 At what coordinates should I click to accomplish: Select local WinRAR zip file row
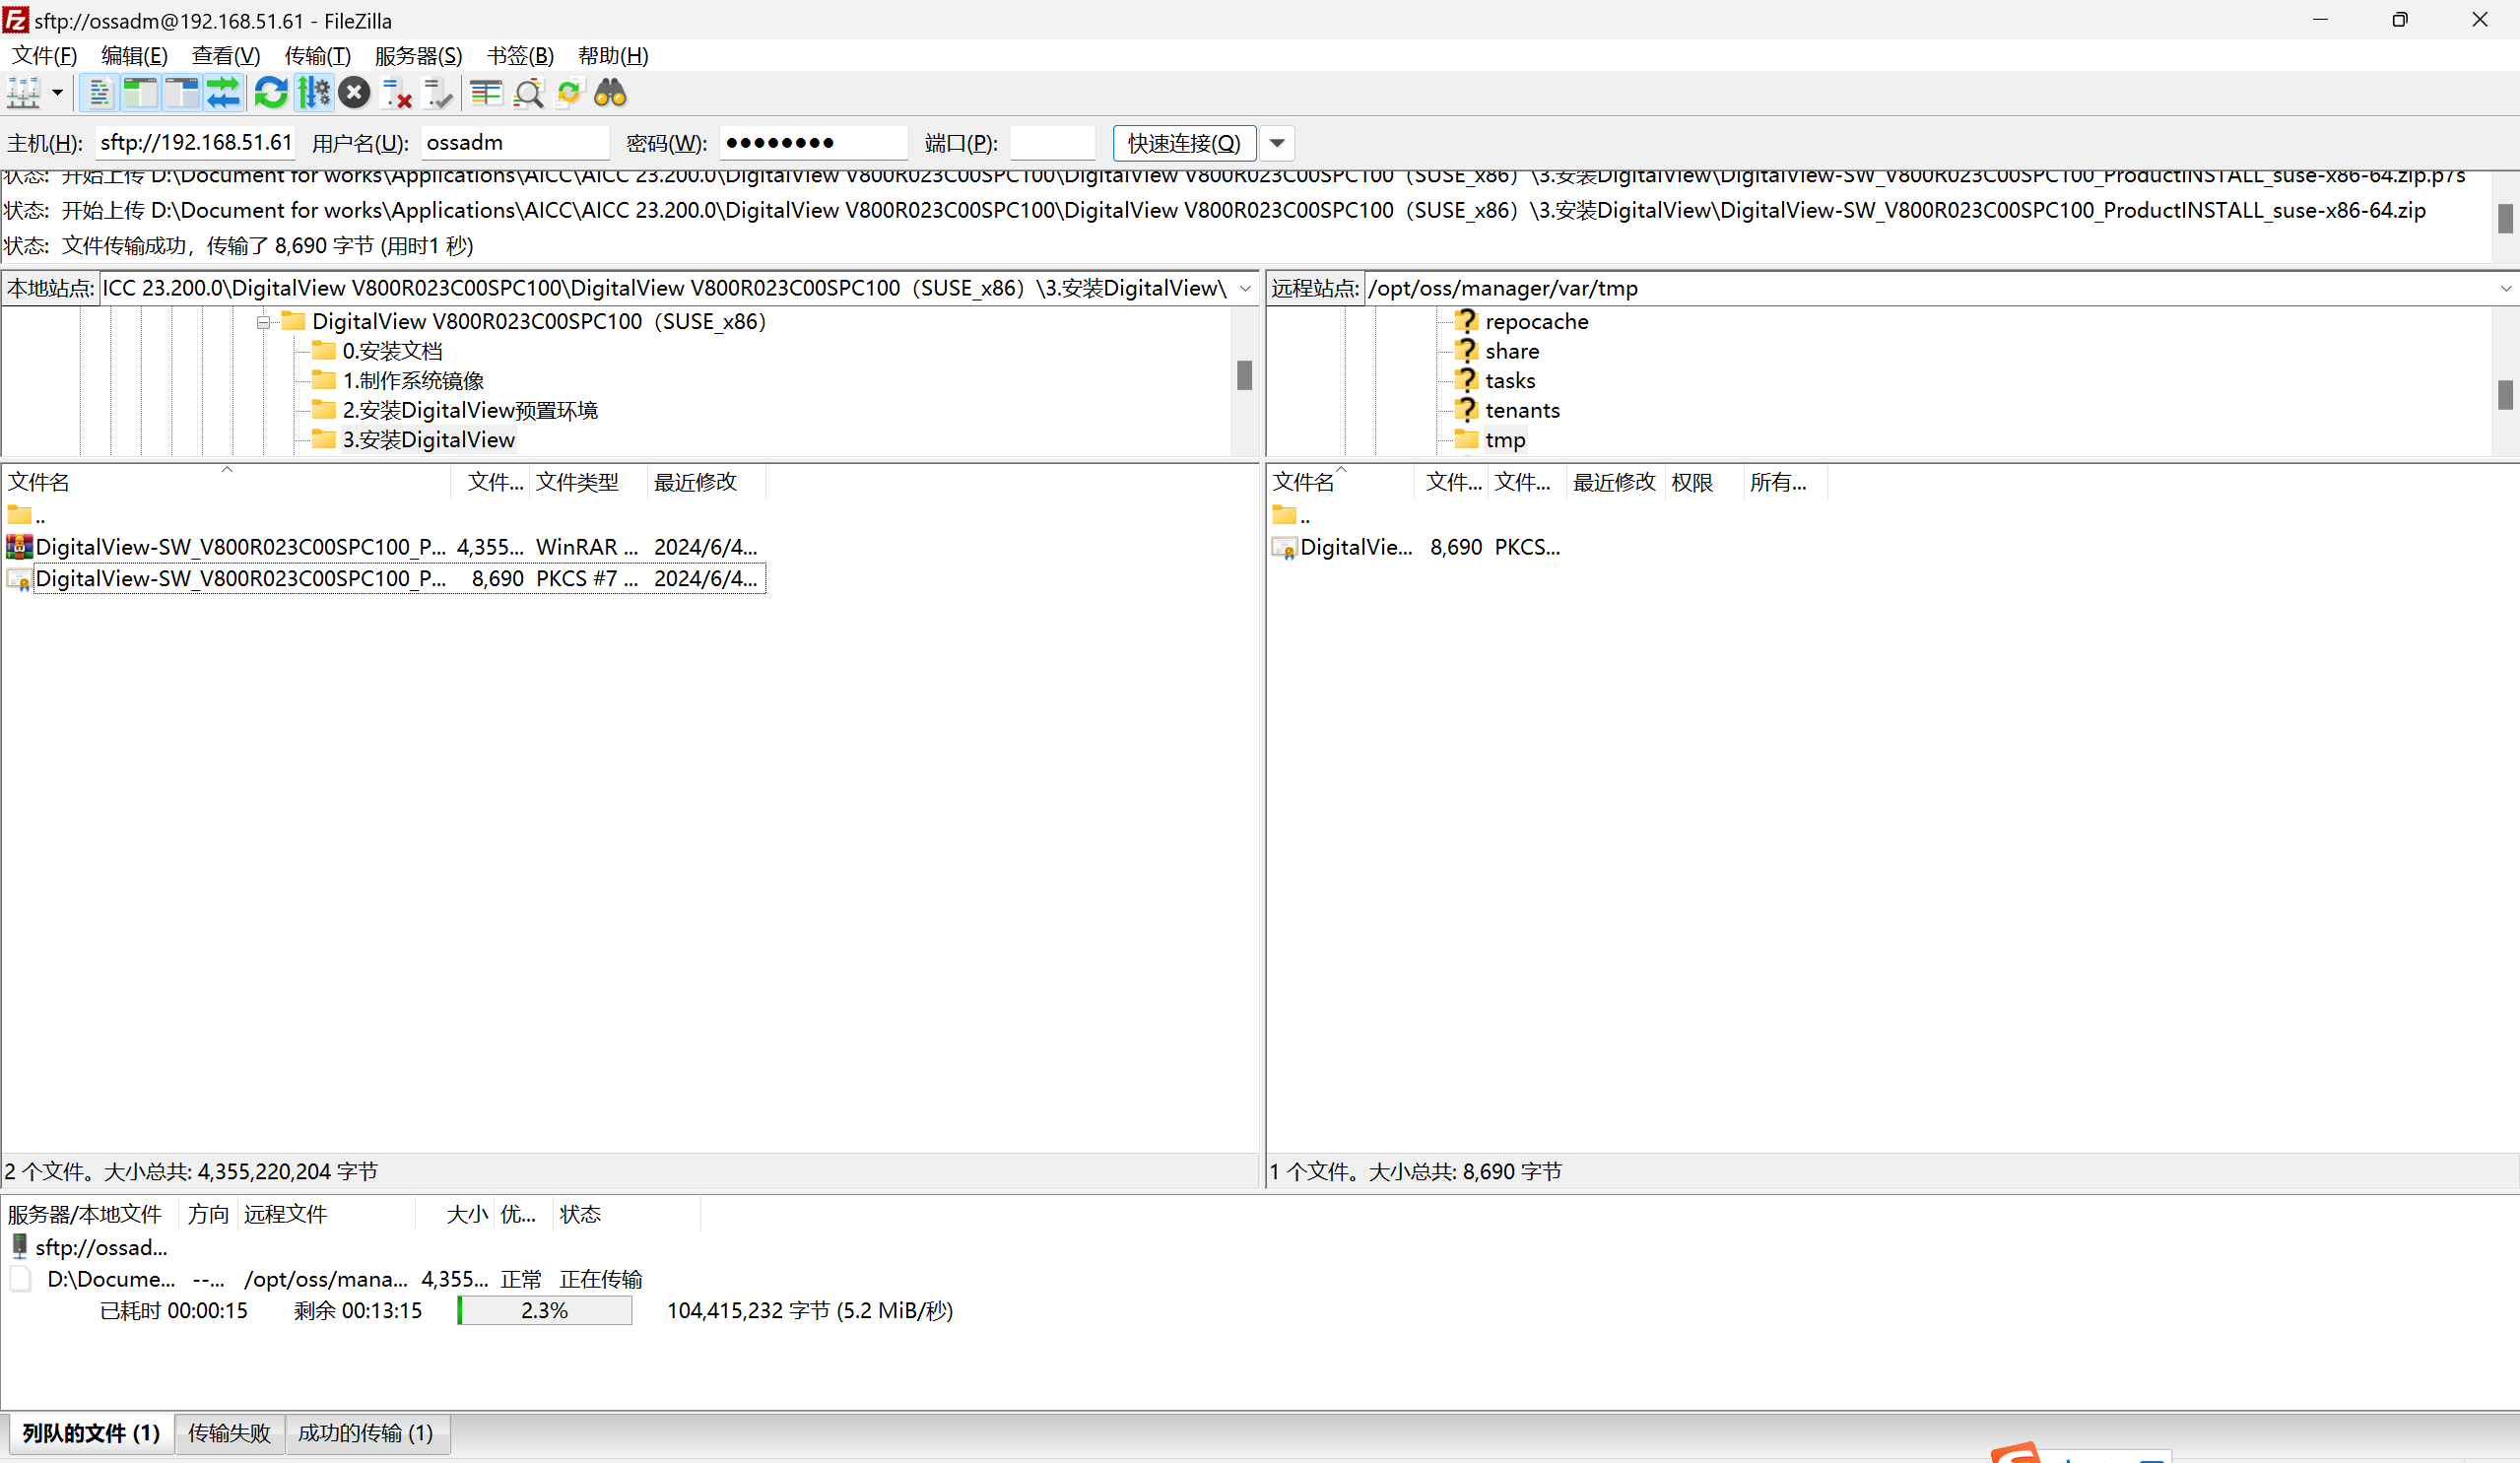tap(385, 547)
